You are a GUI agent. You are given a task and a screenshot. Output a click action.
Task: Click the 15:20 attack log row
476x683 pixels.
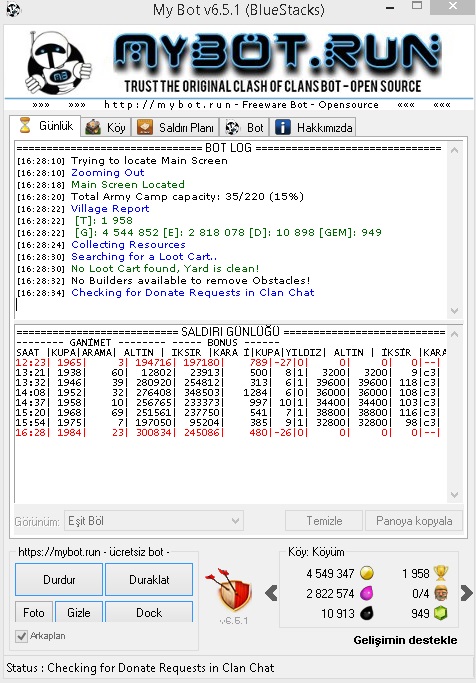pyautogui.click(x=228, y=413)
